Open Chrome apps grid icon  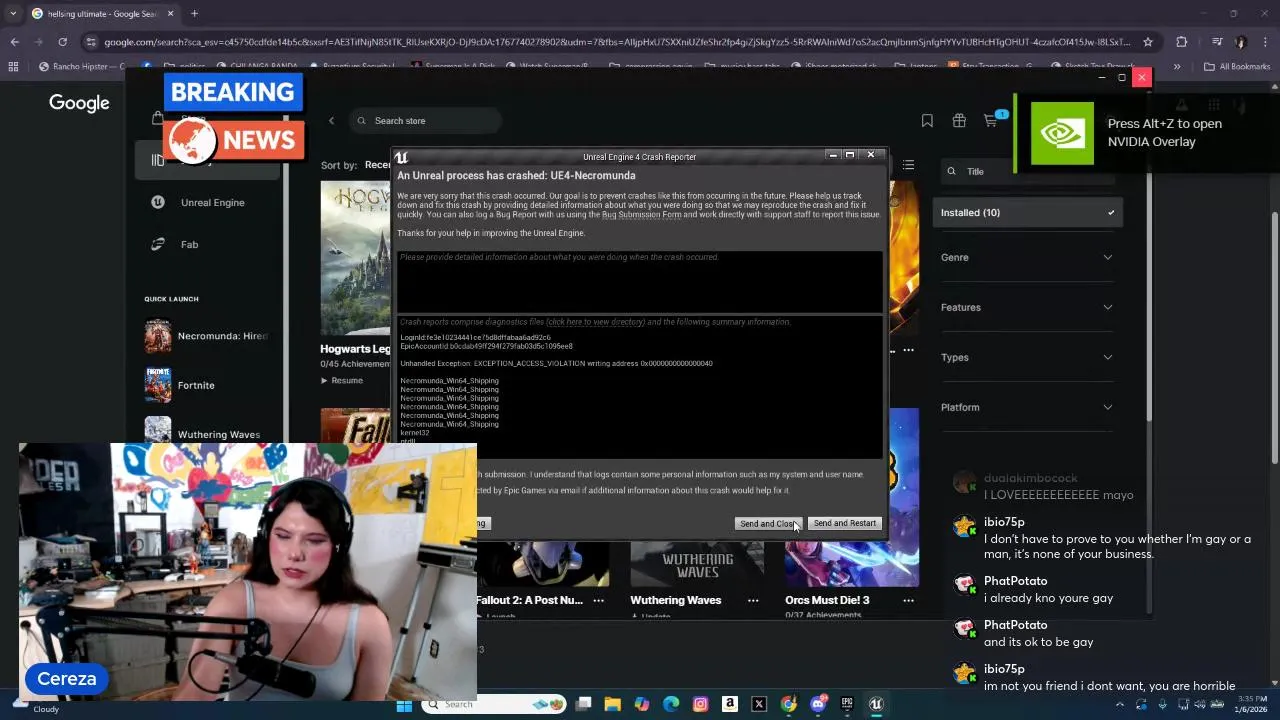click(x=13, y=67)
